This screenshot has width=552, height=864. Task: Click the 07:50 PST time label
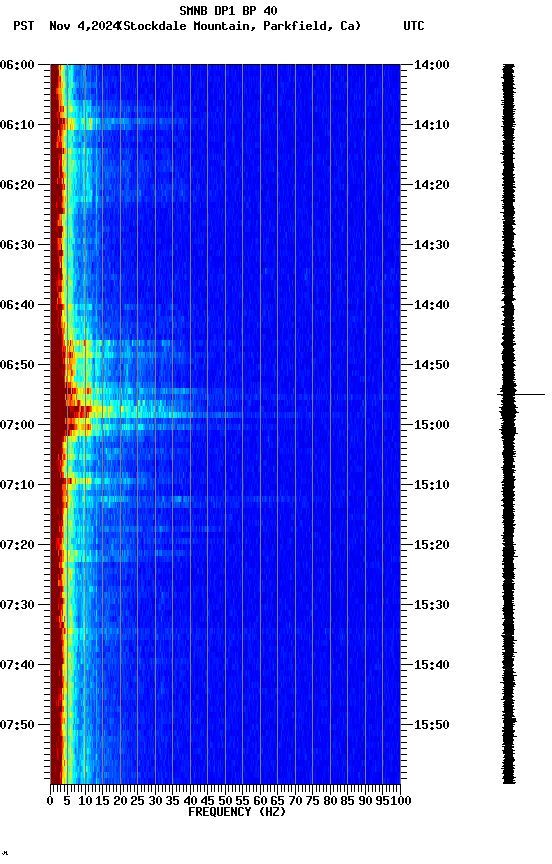click(17, 725)
